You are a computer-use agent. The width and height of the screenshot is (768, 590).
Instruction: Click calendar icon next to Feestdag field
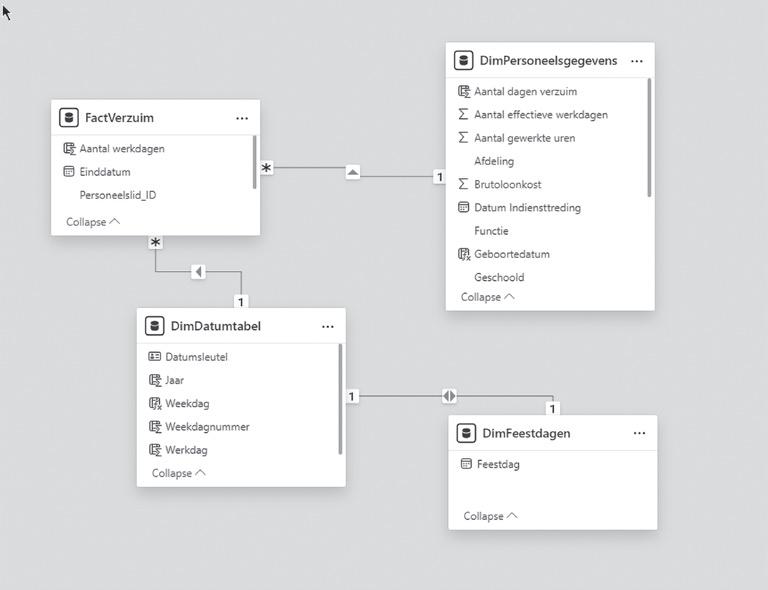coord(466,464)
